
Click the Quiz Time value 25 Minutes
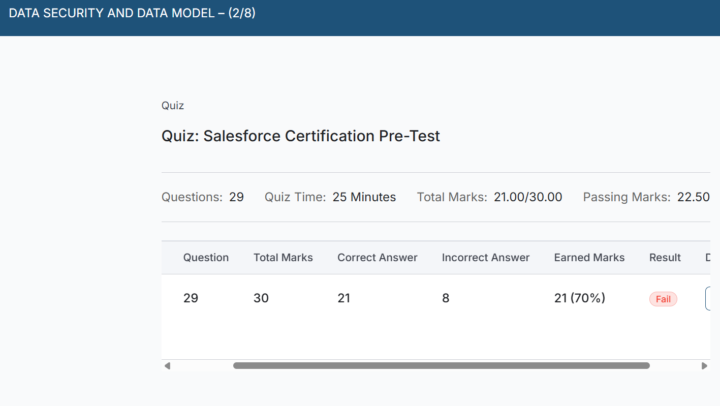[x=364, y=197]
